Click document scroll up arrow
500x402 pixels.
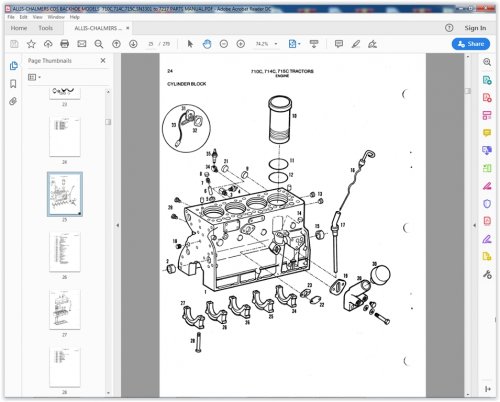pyautogui.click(x=468, y=57)
